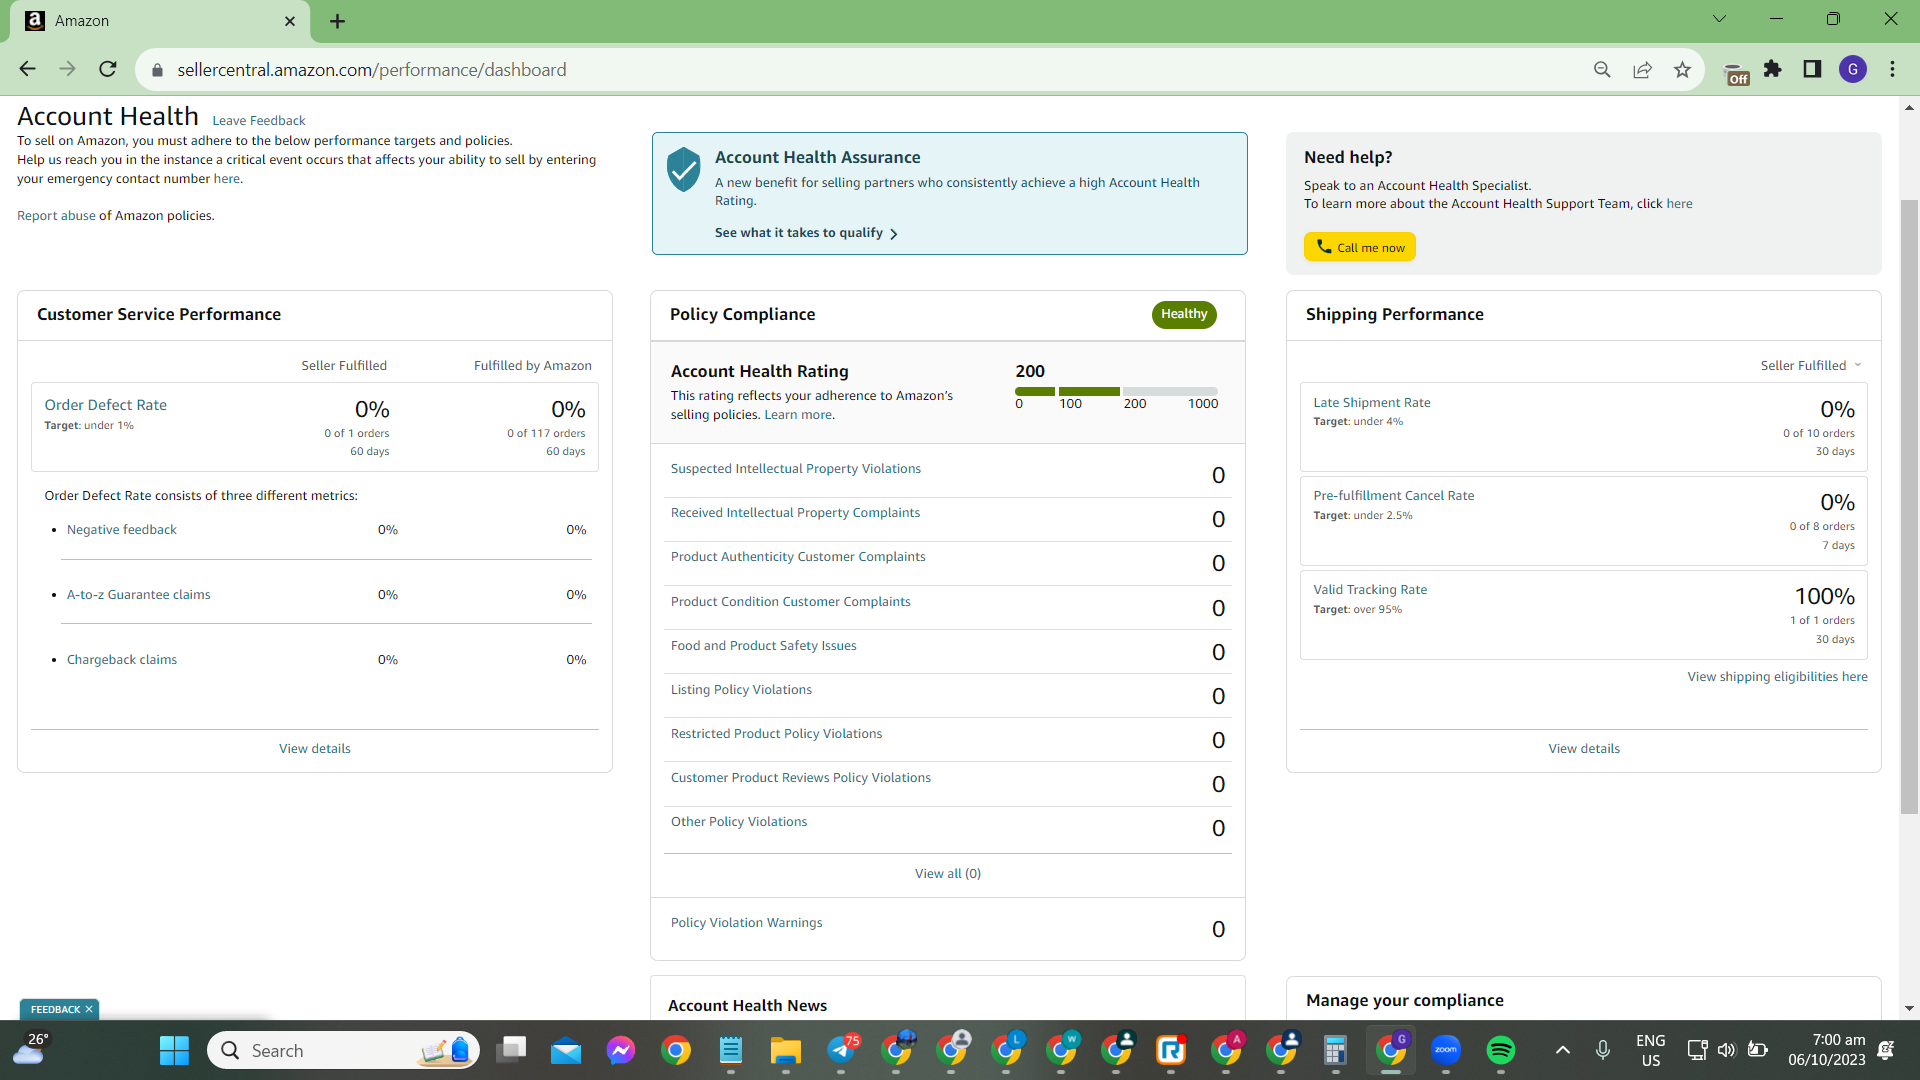Open Policy Violation Warnings
Viewport: 1920px width, 1080px height.
(x=746, y=923)
